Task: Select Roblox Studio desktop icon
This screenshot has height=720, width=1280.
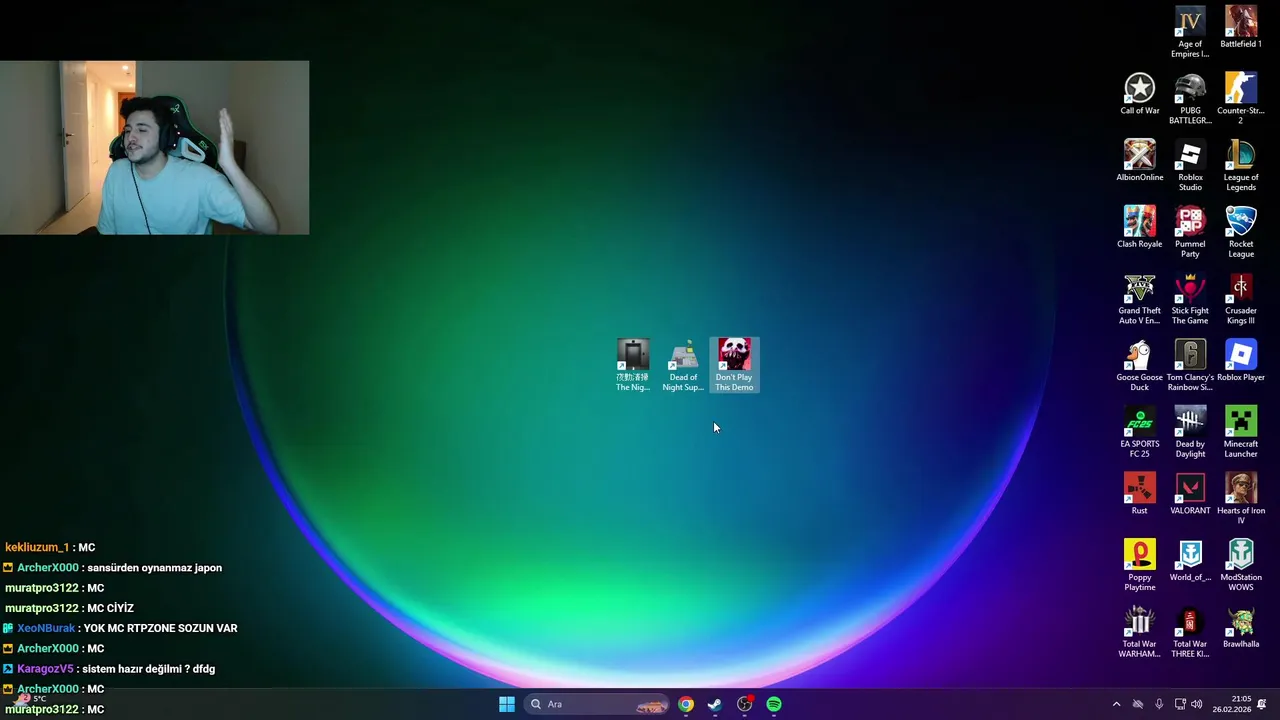Action: (x=1190, y=166)
